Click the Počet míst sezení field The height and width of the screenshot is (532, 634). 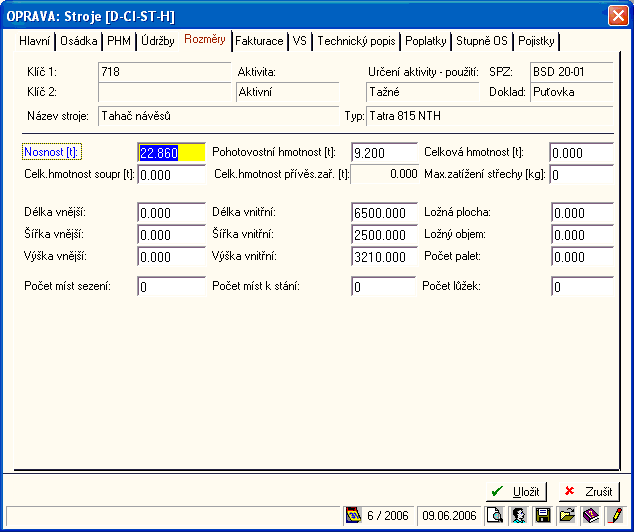coord(171,287)
